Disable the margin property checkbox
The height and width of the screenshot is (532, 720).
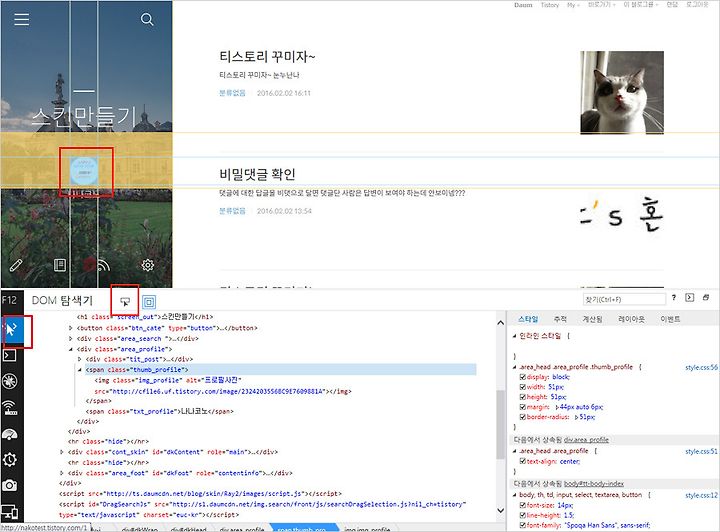point(523,407)
